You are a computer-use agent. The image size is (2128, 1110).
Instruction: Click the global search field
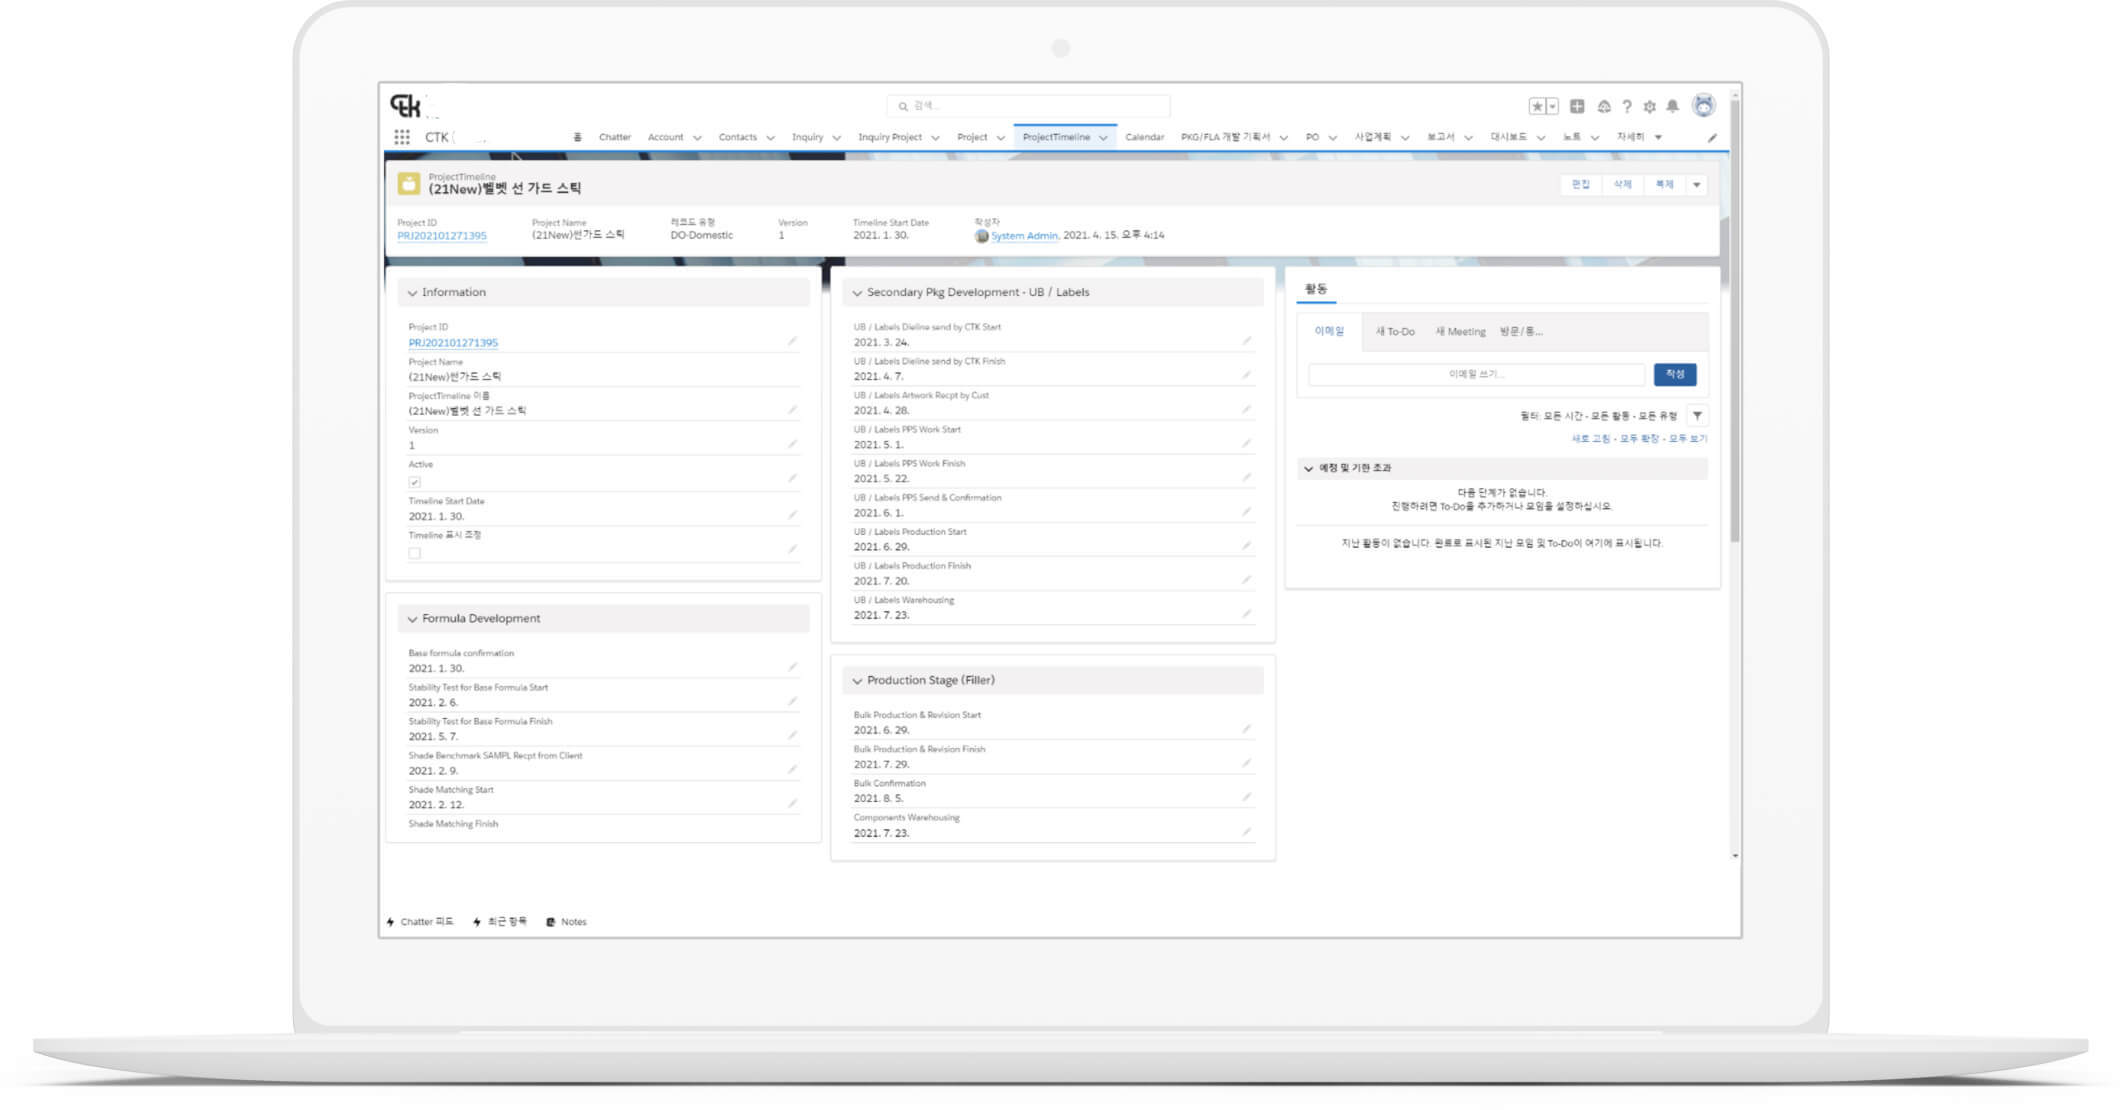(1030, 106)
